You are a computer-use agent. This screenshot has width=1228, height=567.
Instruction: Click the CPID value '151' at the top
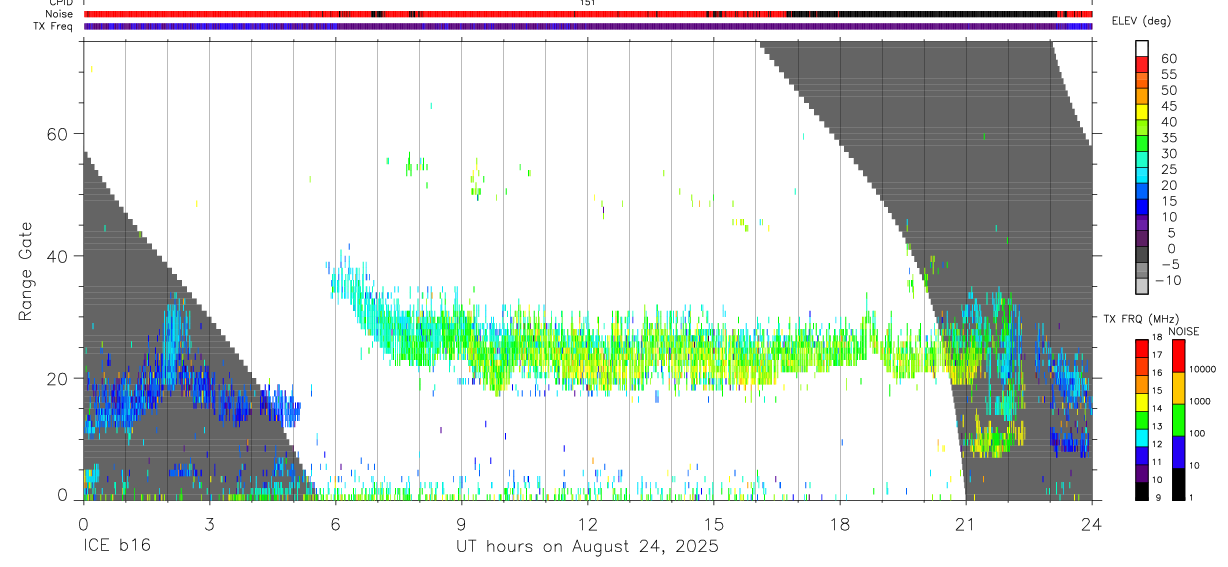coord(588,3)
